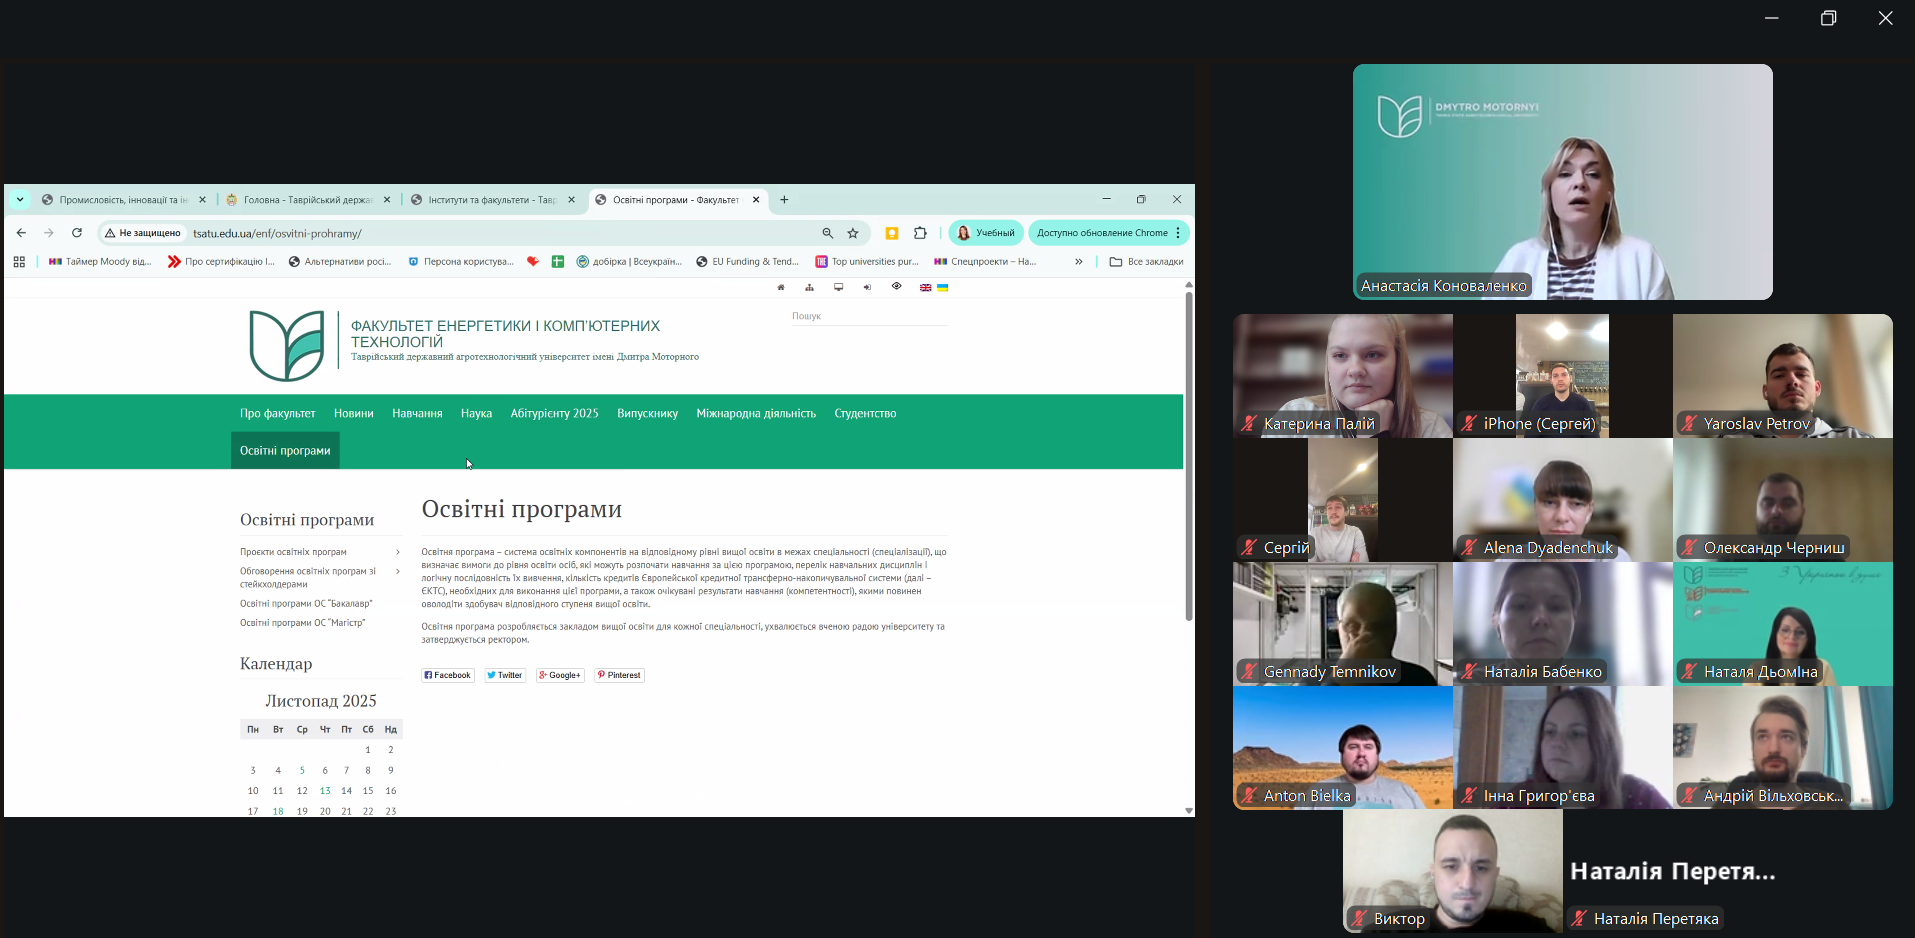Share the page via Twitter button
Image resolution: width=1915 pixels, height=938 pixels.
(x=505, y=675)
